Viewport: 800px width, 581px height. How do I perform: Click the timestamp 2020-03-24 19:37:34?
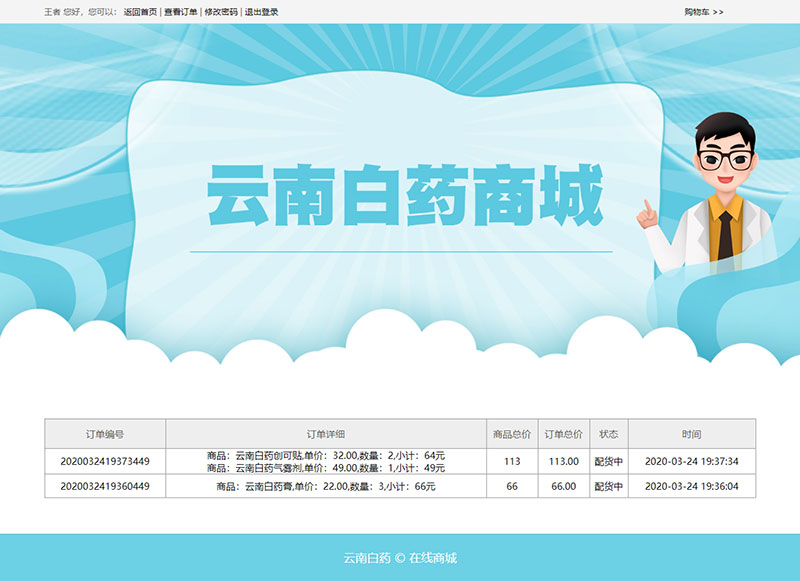point(691,461)
